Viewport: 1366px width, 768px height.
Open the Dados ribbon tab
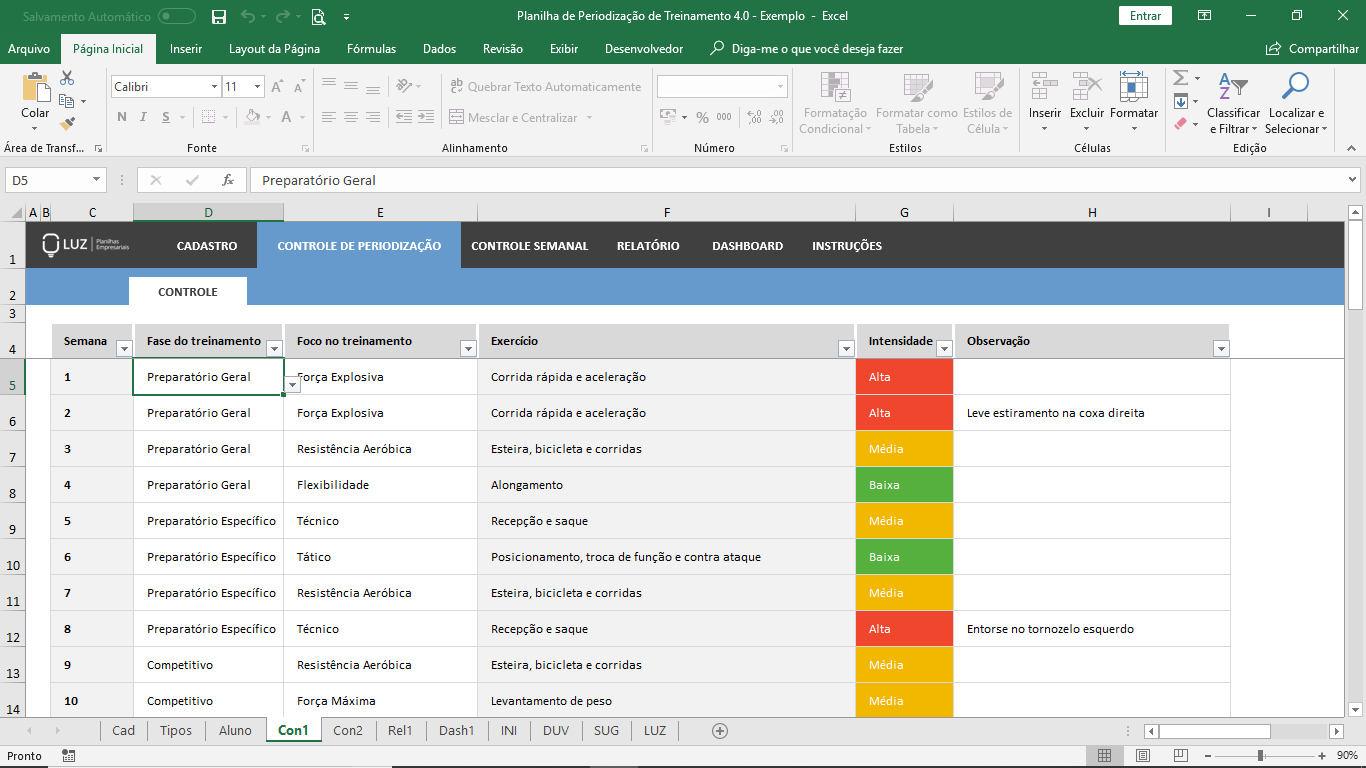439,49
